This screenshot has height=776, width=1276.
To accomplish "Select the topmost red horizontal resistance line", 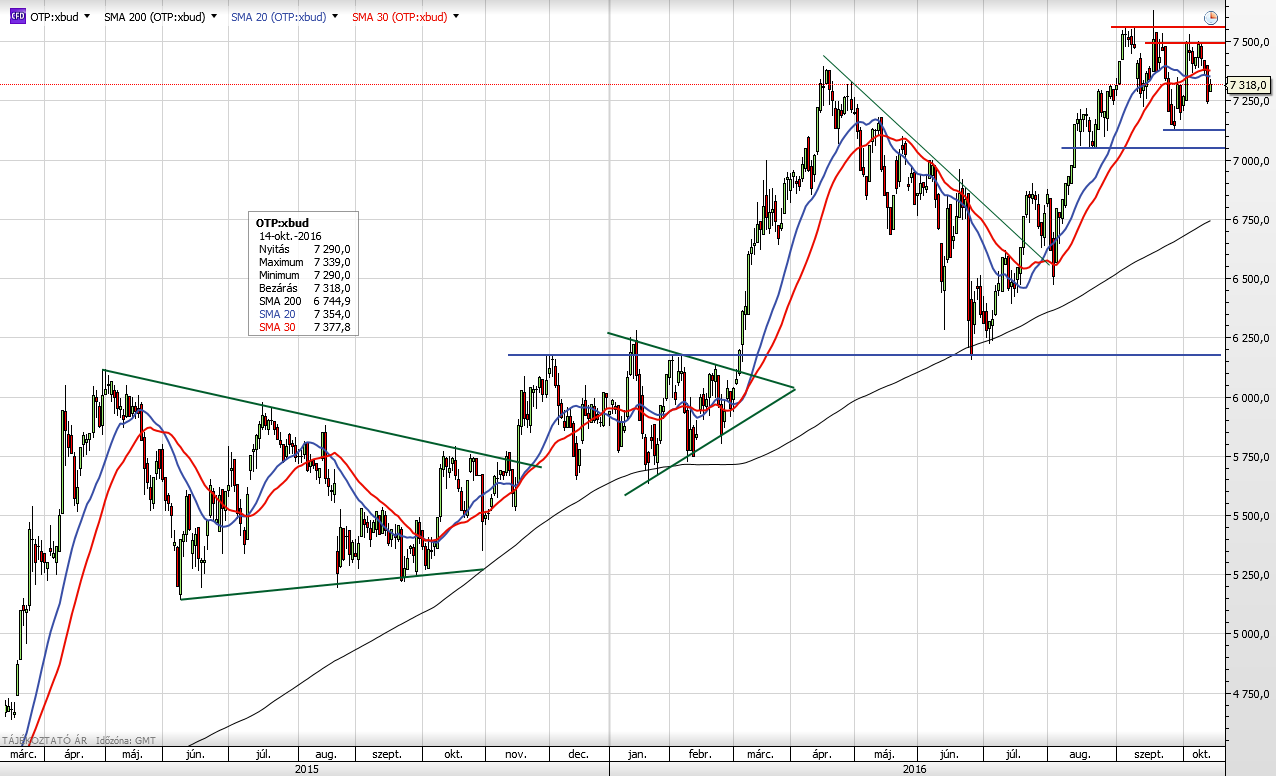I will coord(1167,27).
